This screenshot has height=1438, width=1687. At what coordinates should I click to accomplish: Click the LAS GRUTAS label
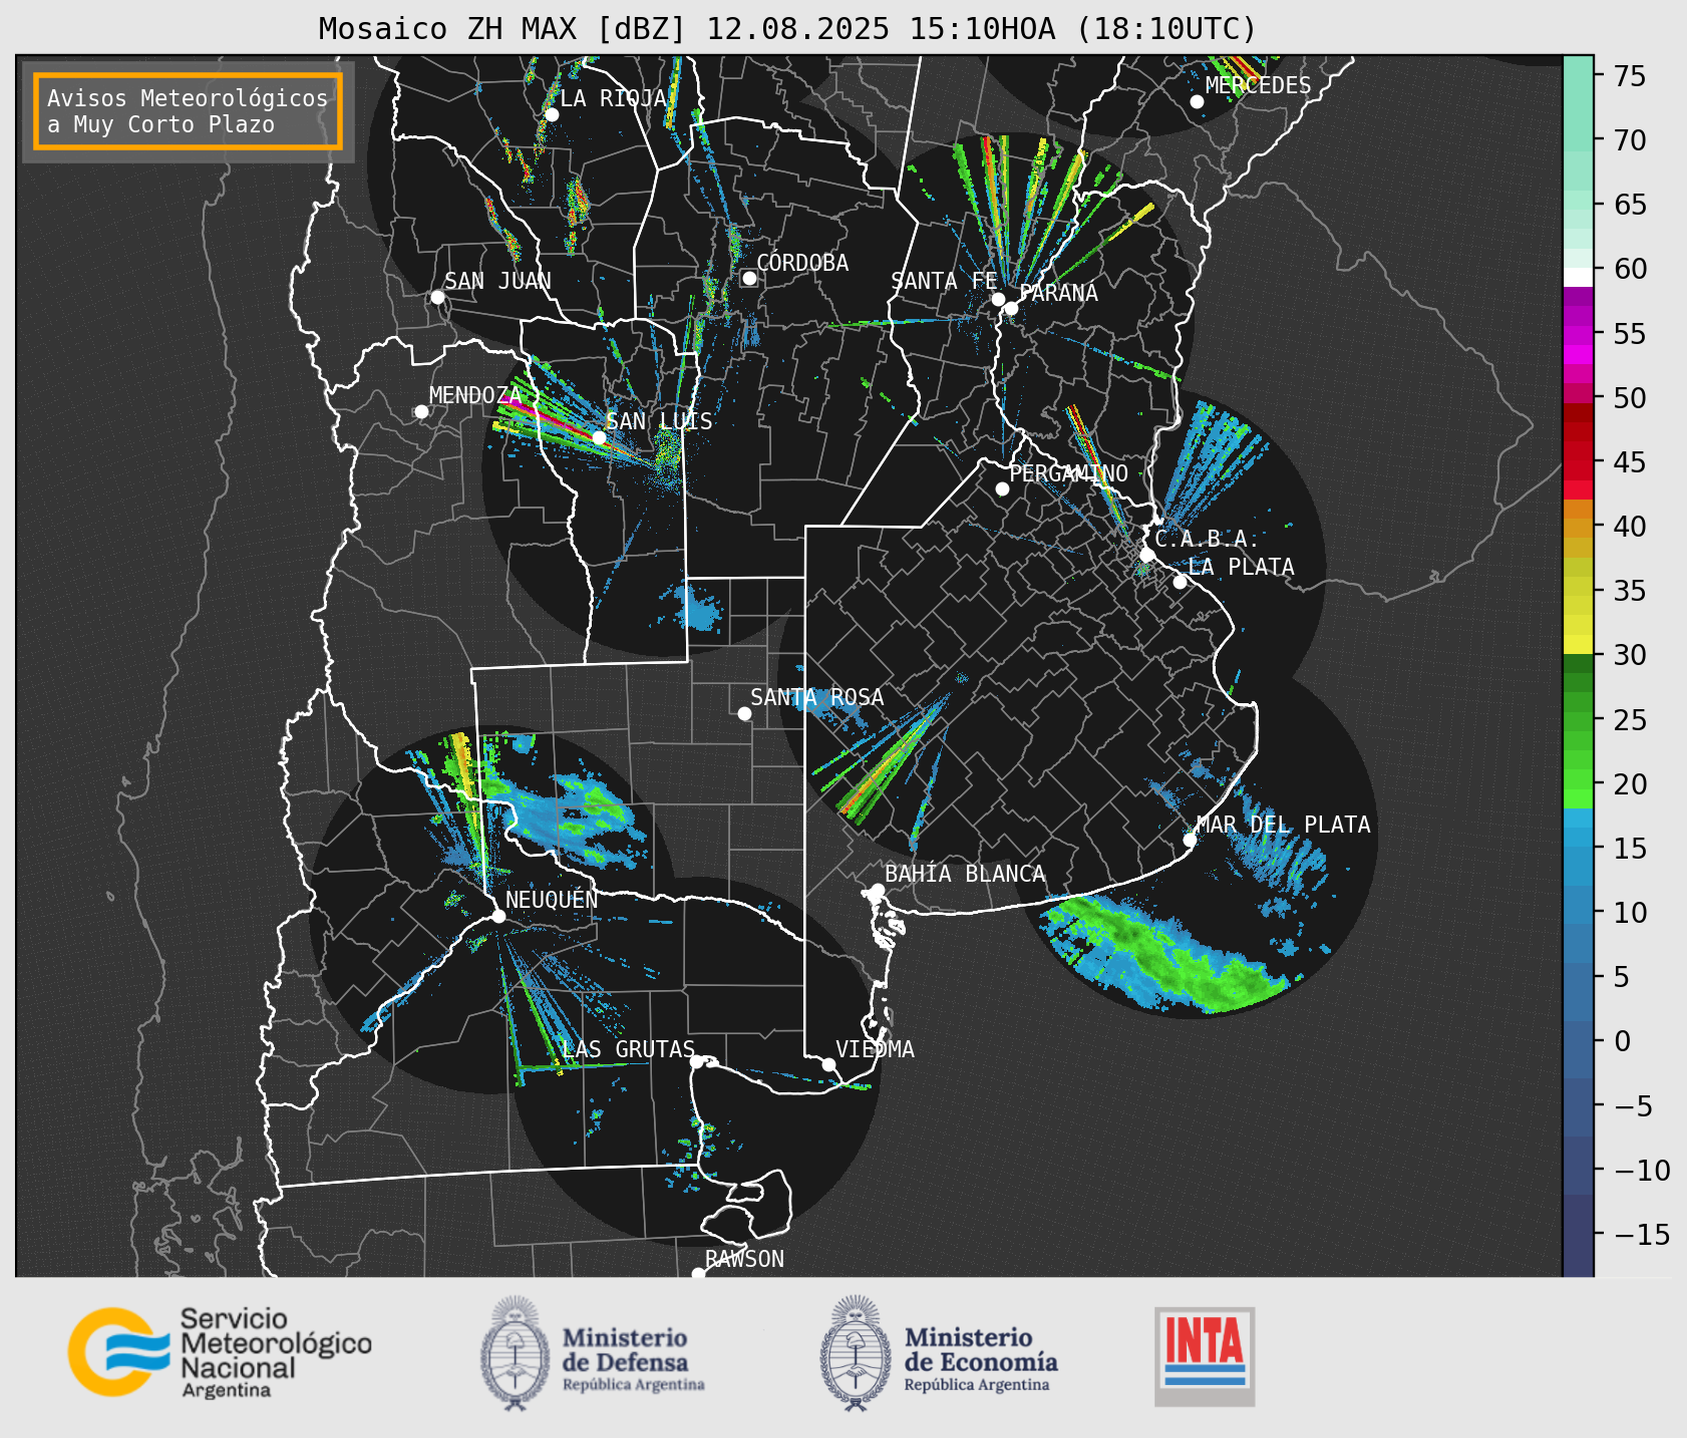628,1049
